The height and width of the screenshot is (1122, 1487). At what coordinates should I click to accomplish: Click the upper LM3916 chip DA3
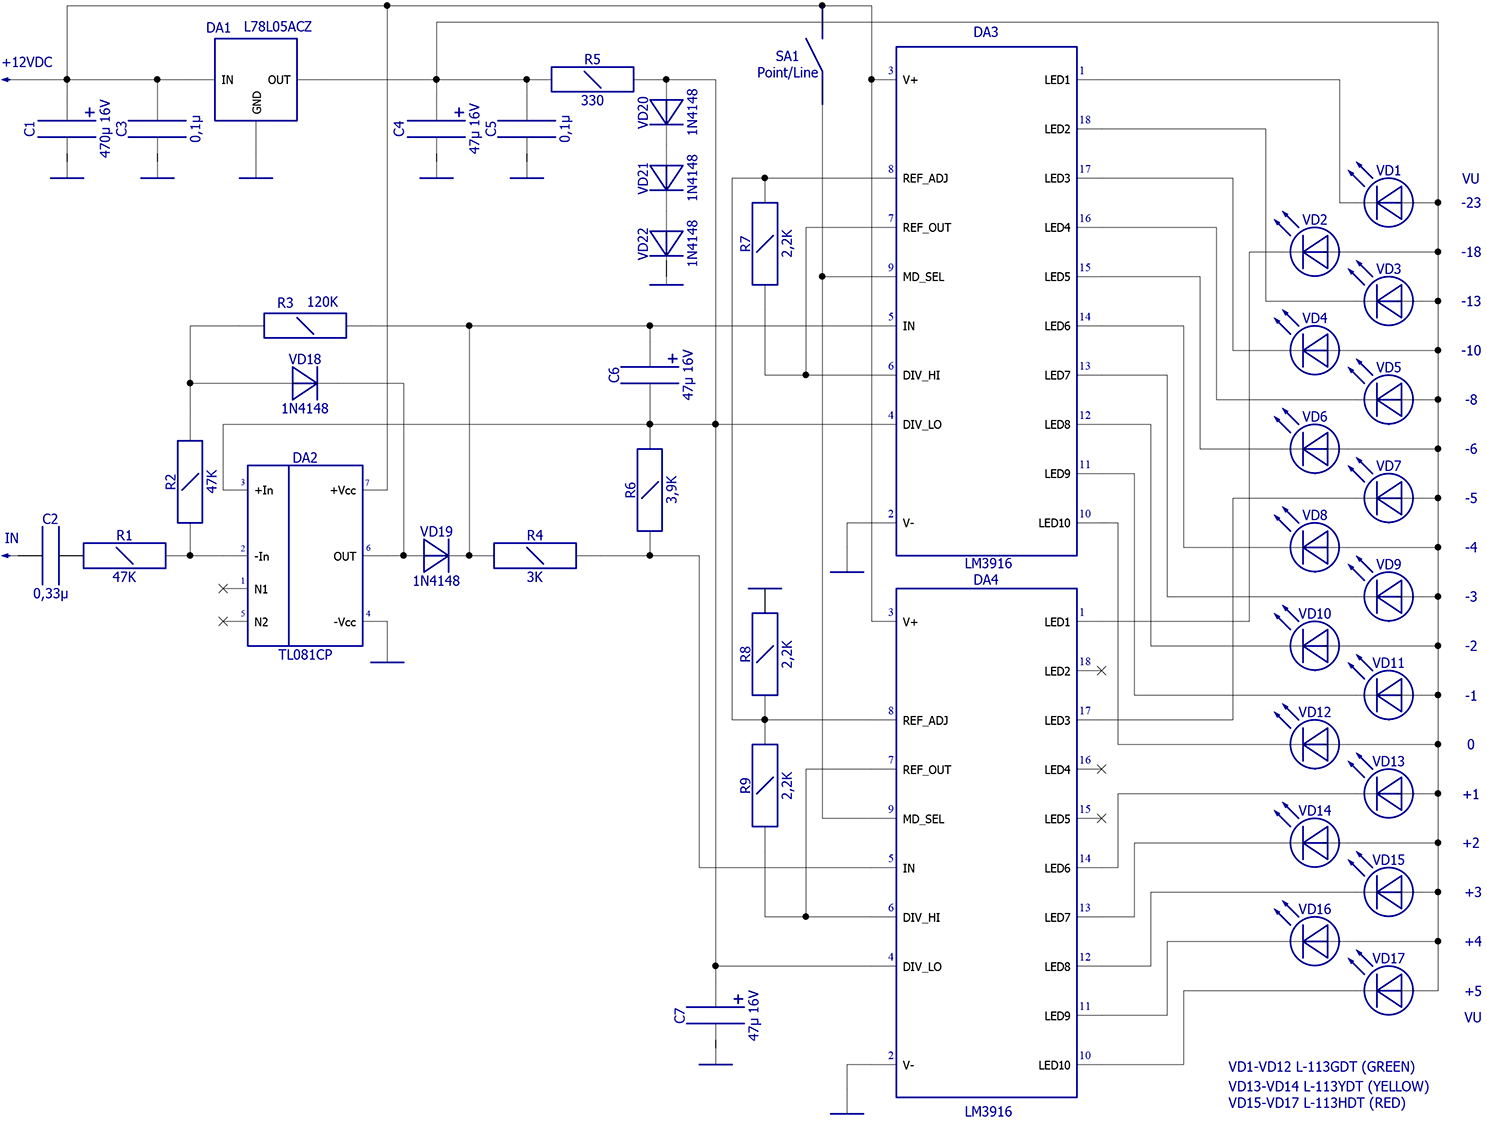pos(986,300)
